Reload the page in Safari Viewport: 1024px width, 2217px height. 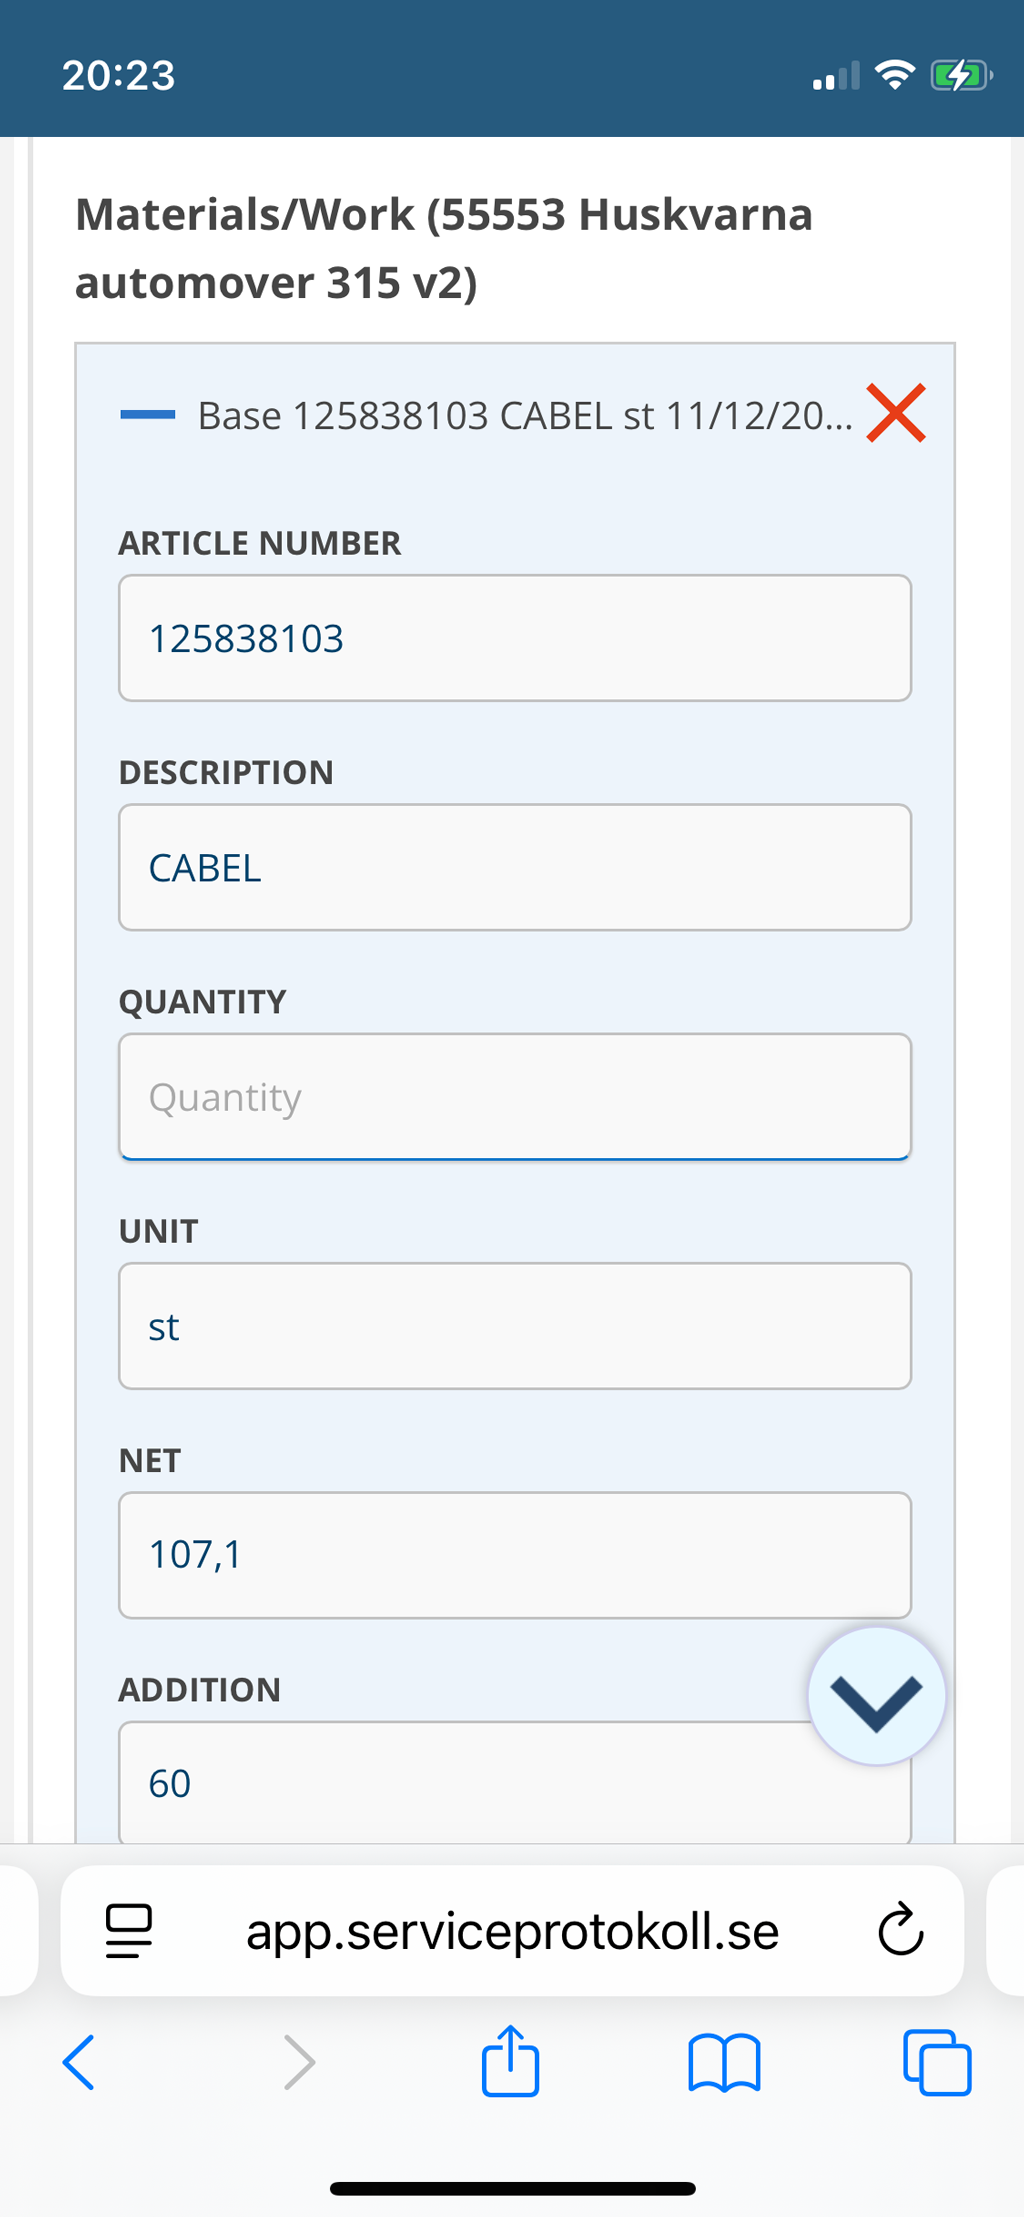click(x=900, y=1929)
